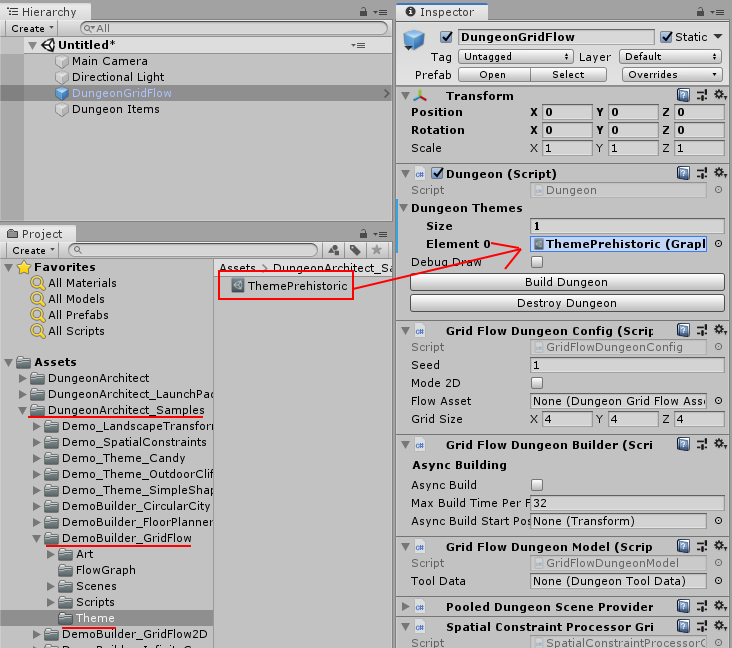Expand the Pooled Dungeon Scene Provider component

[405, 606]
